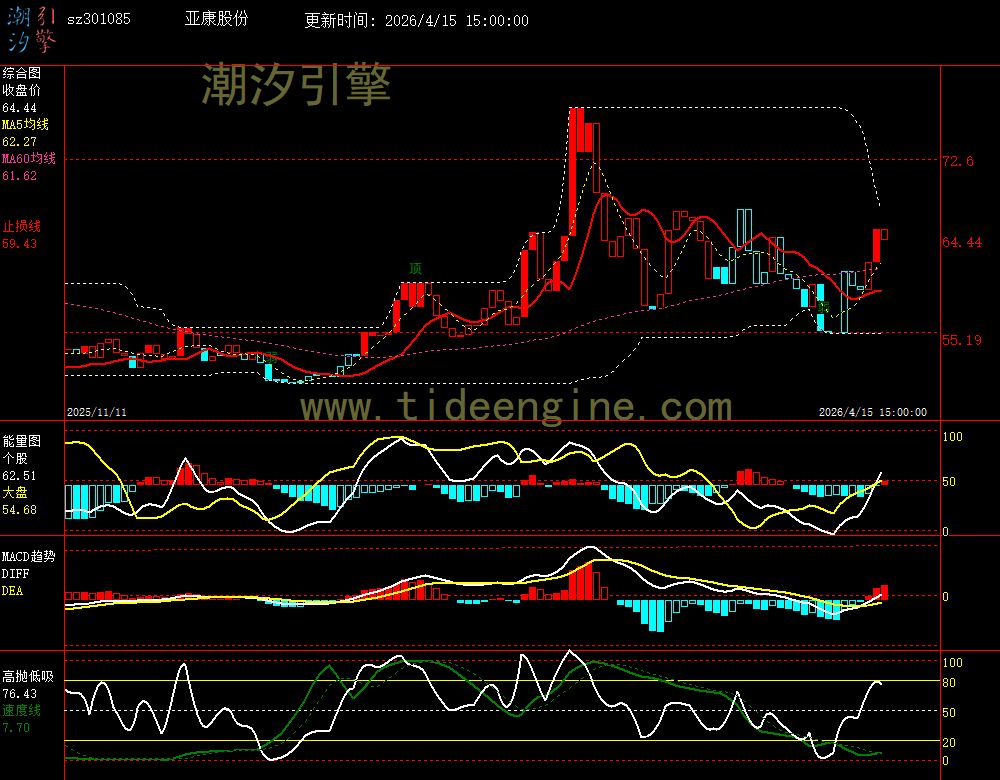Toggle the MA60均线 legend label
1000x780 pixels.
28,159
